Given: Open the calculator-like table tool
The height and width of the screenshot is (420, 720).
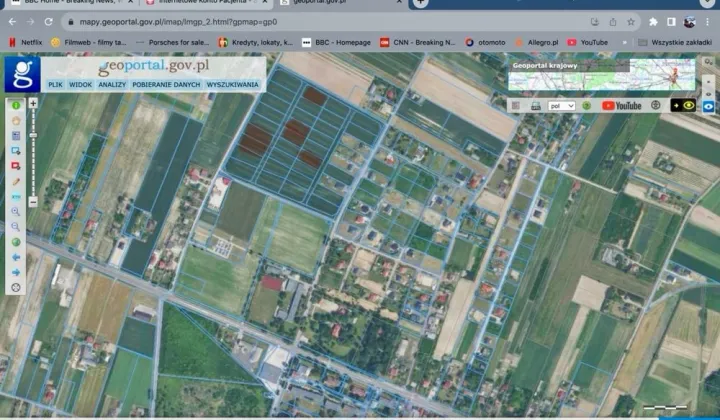Looking at the screenshot, I should pyautogui.click(x=16, y=136).
